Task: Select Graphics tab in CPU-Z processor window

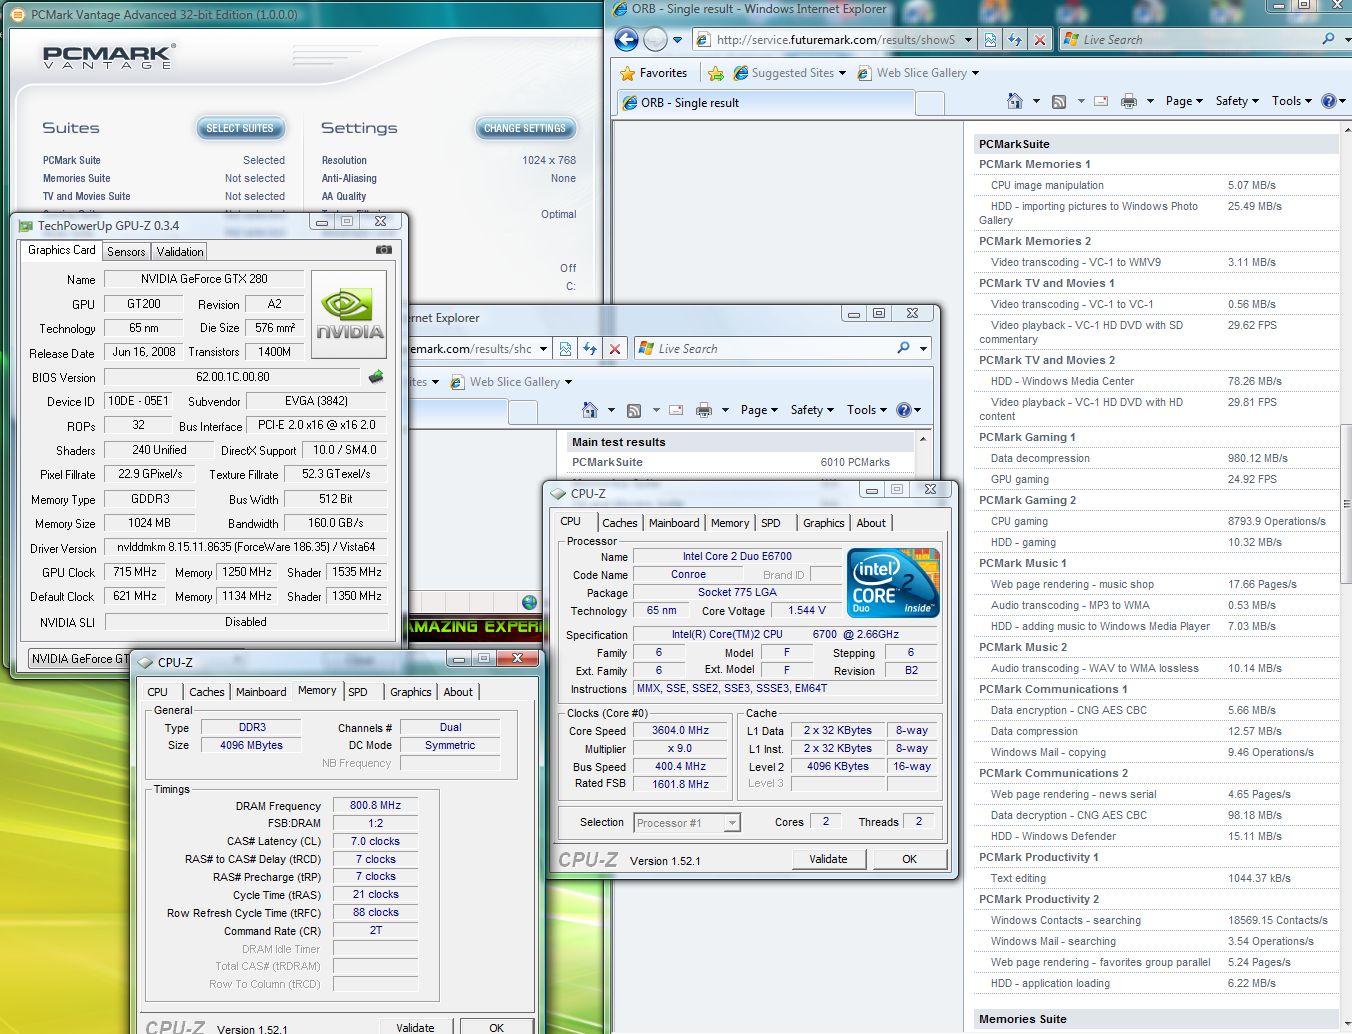Action: click(x=824, y=523)
